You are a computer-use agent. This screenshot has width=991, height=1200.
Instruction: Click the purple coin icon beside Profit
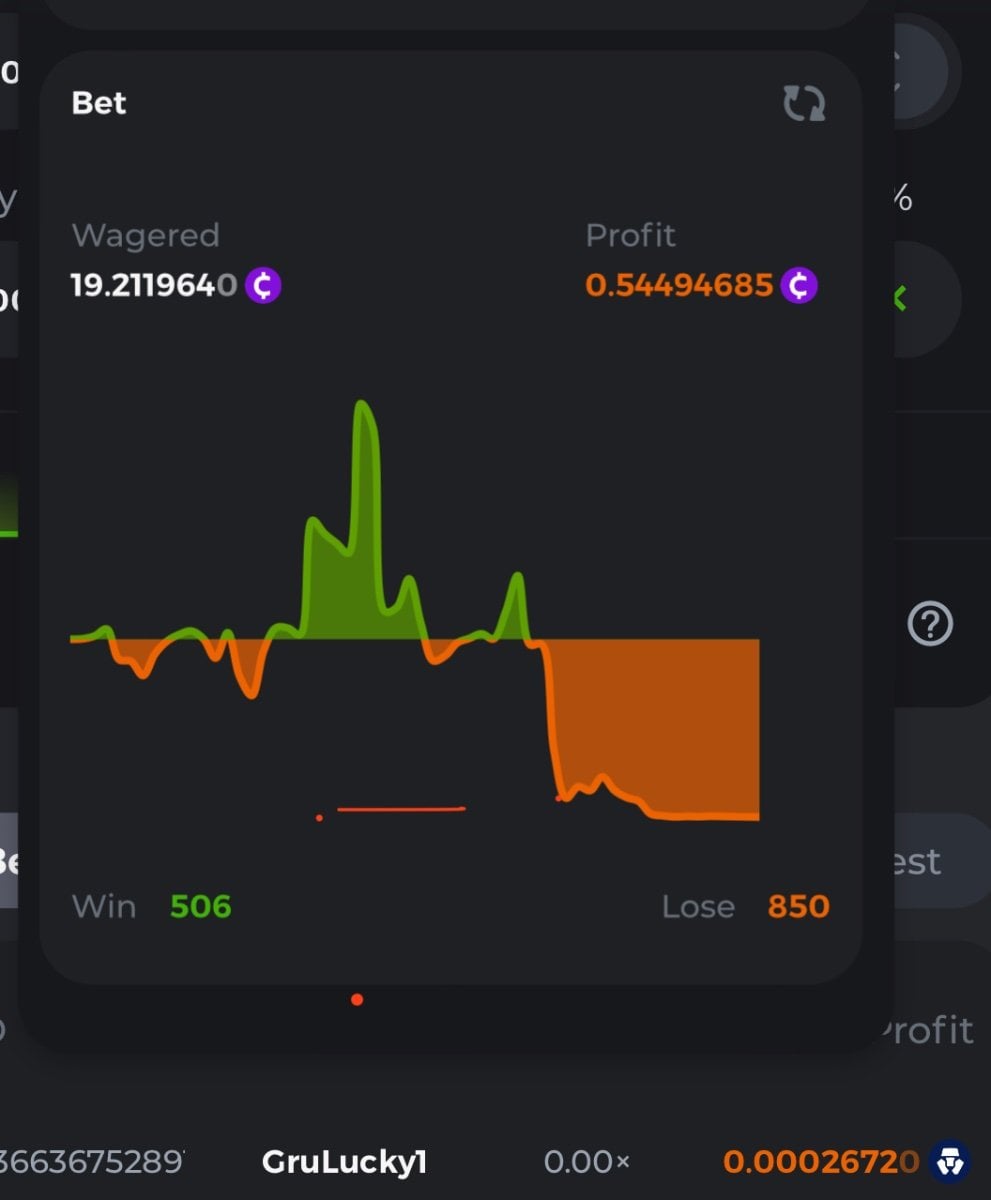pos(799,286)
